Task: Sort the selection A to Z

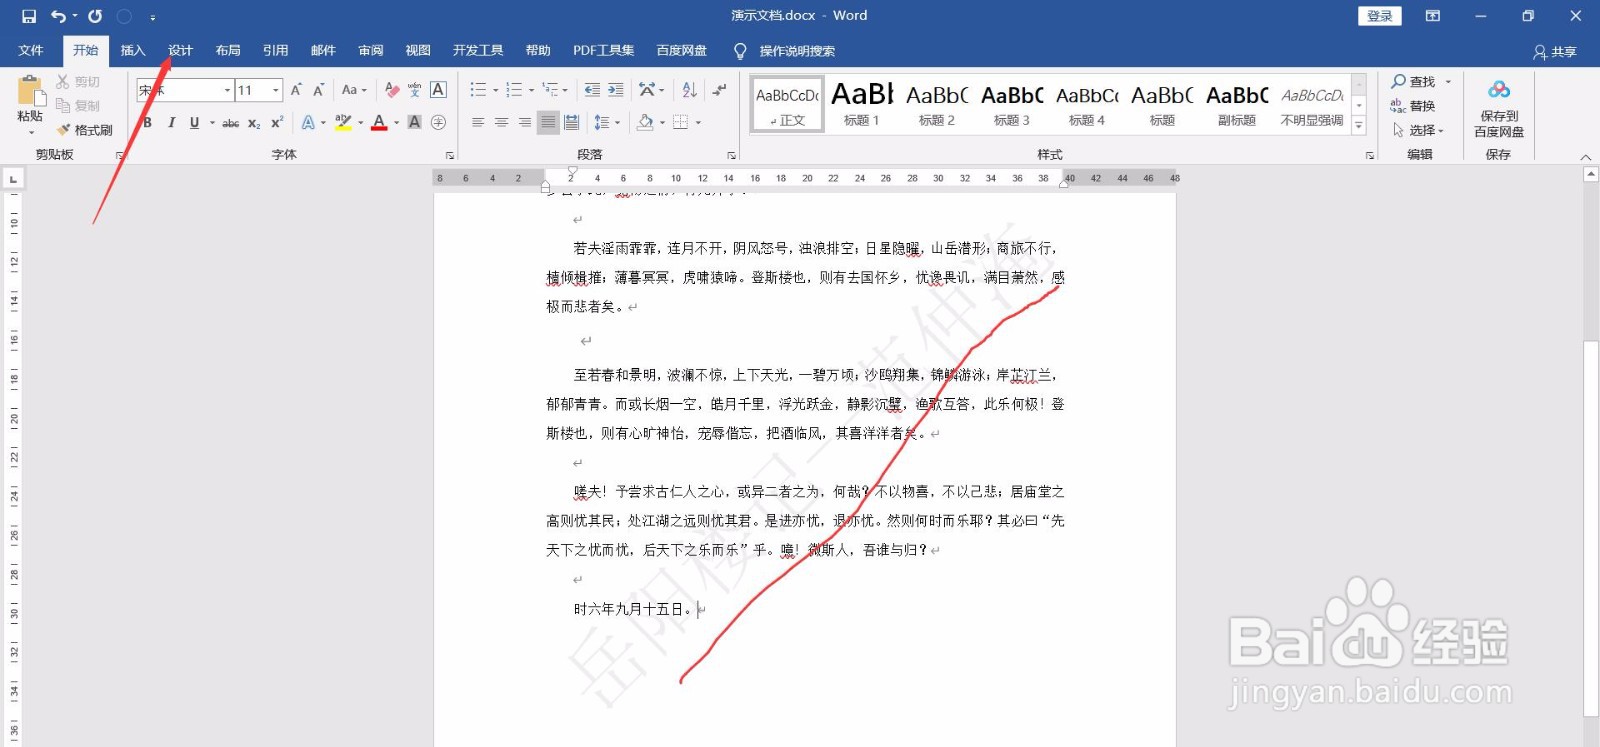Action: click(x=690, y=90)
